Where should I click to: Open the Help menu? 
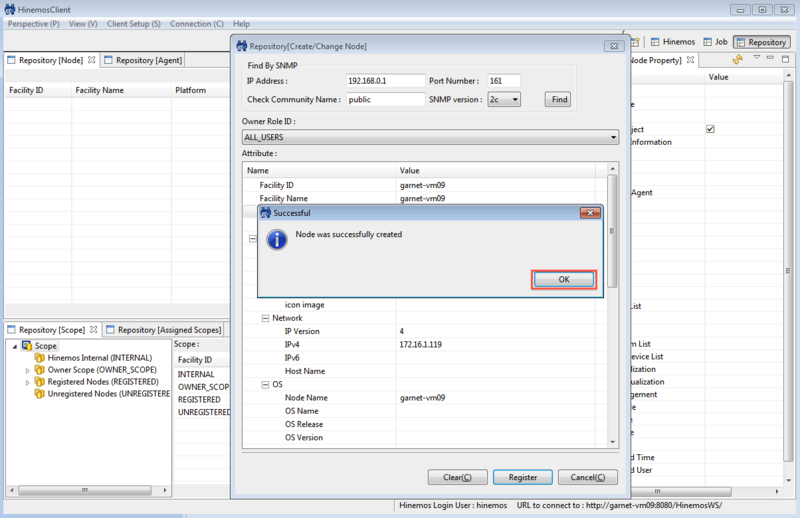241,24
